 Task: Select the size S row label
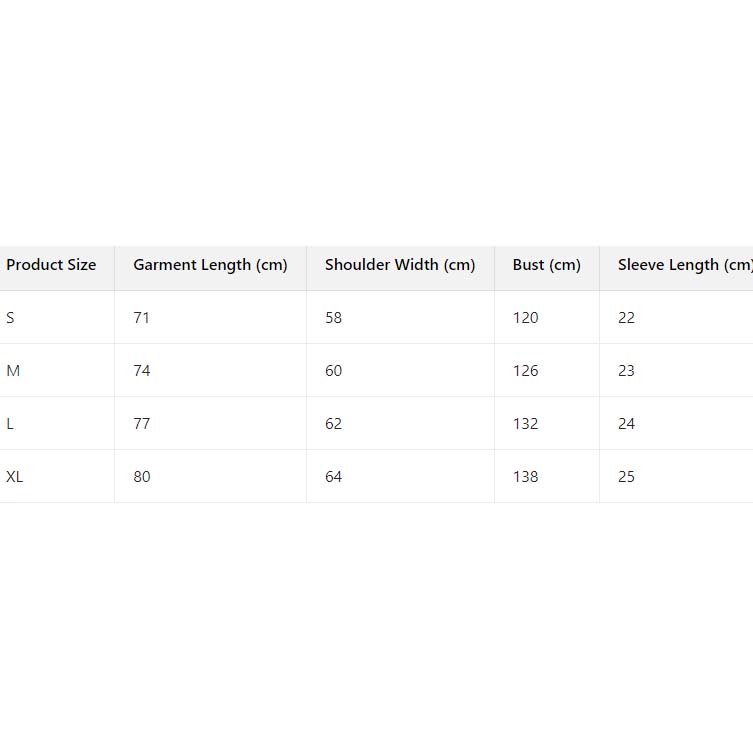11,318
